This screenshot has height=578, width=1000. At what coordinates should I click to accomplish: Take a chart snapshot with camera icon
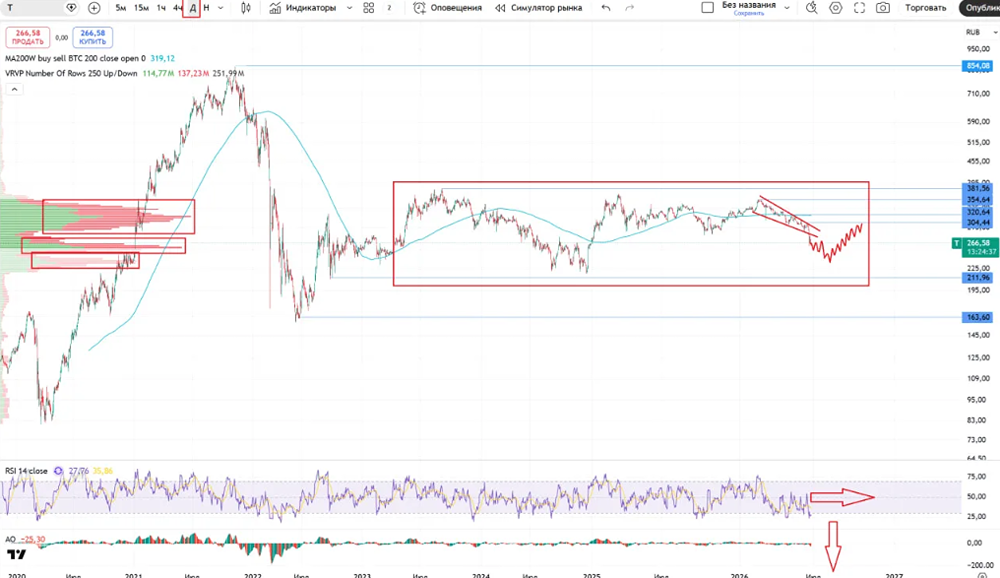point(883,8)
